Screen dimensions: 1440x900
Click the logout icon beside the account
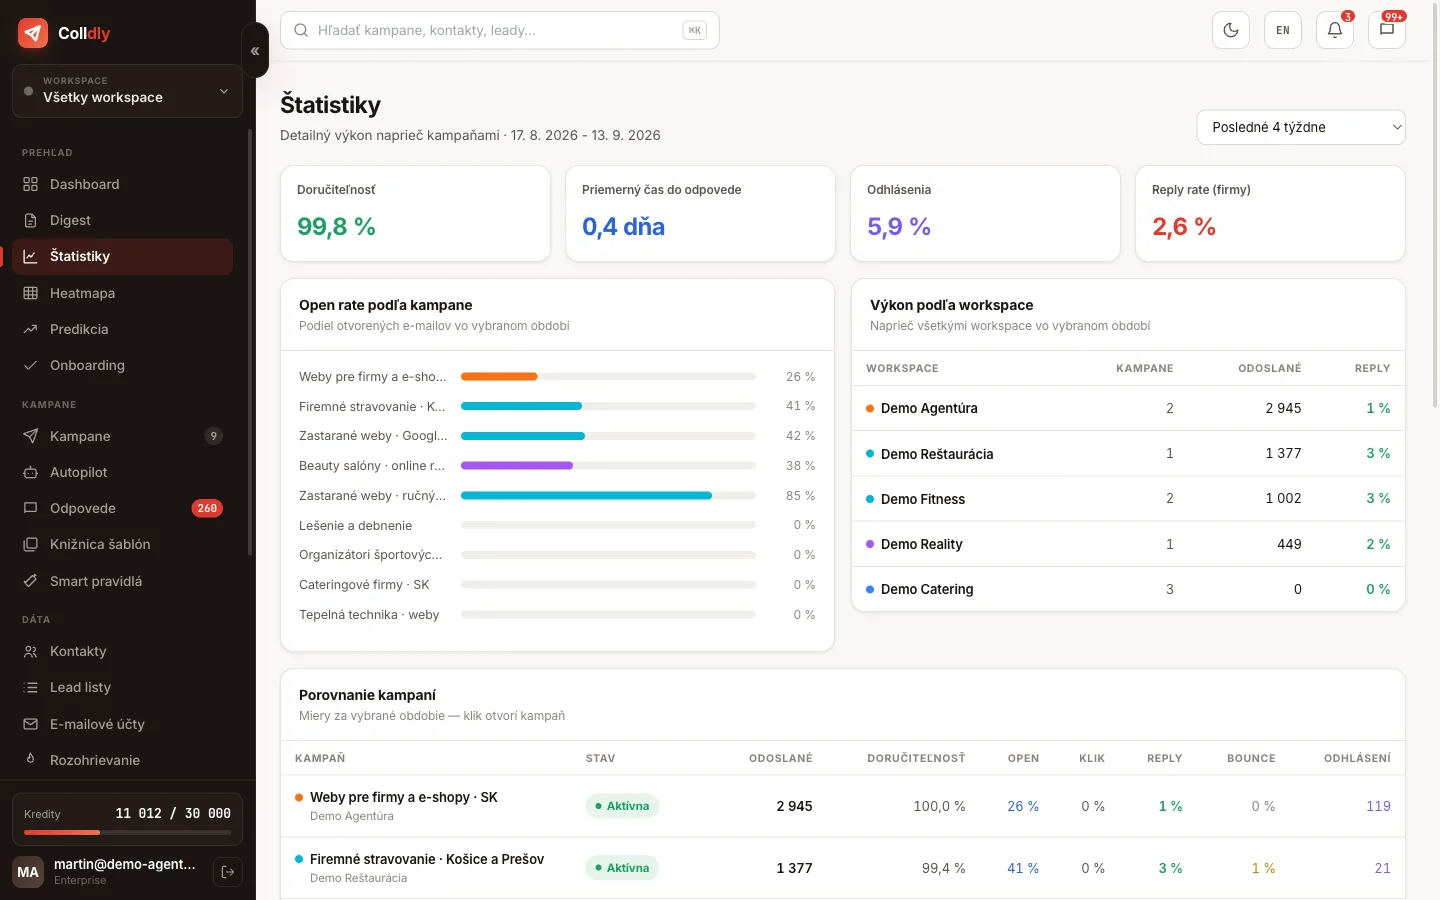click(228, 872)
